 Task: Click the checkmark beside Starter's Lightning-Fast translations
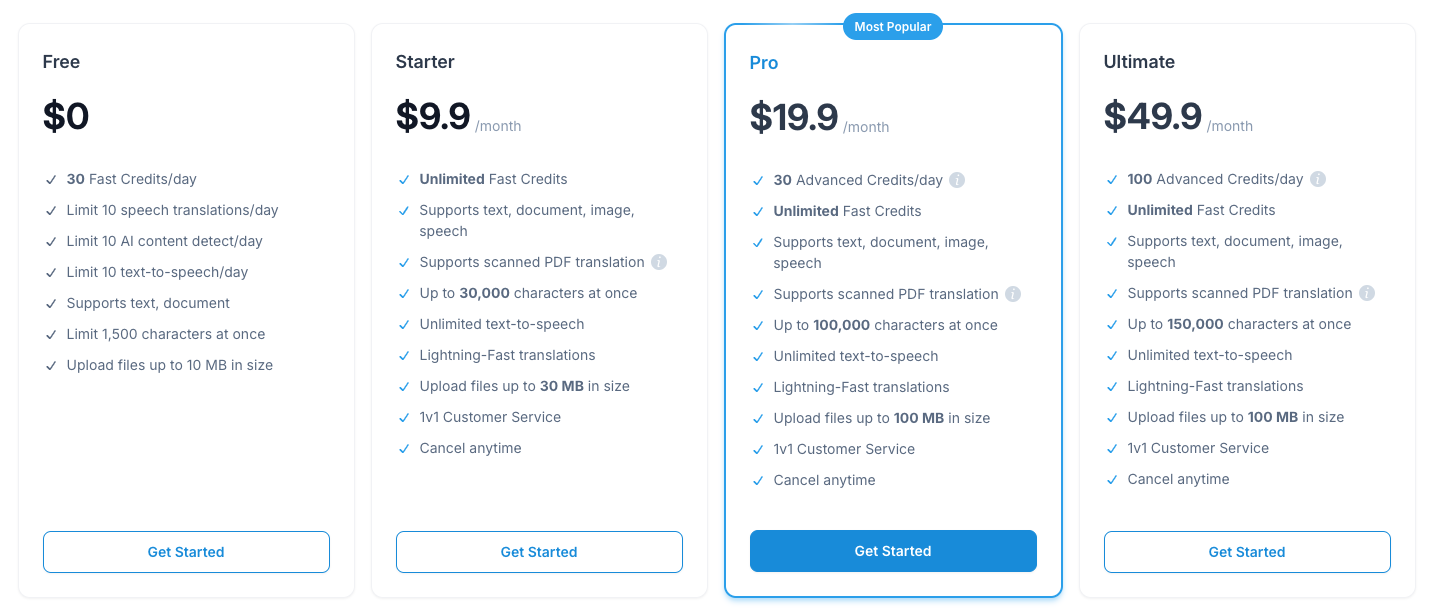(404, 355)
